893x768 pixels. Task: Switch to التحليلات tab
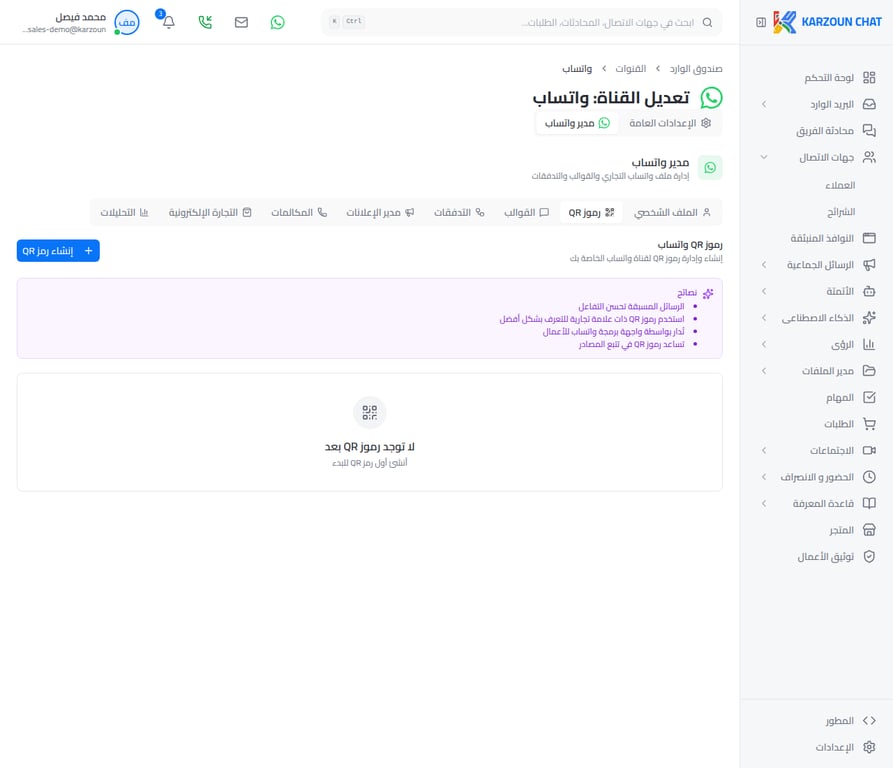124,212
